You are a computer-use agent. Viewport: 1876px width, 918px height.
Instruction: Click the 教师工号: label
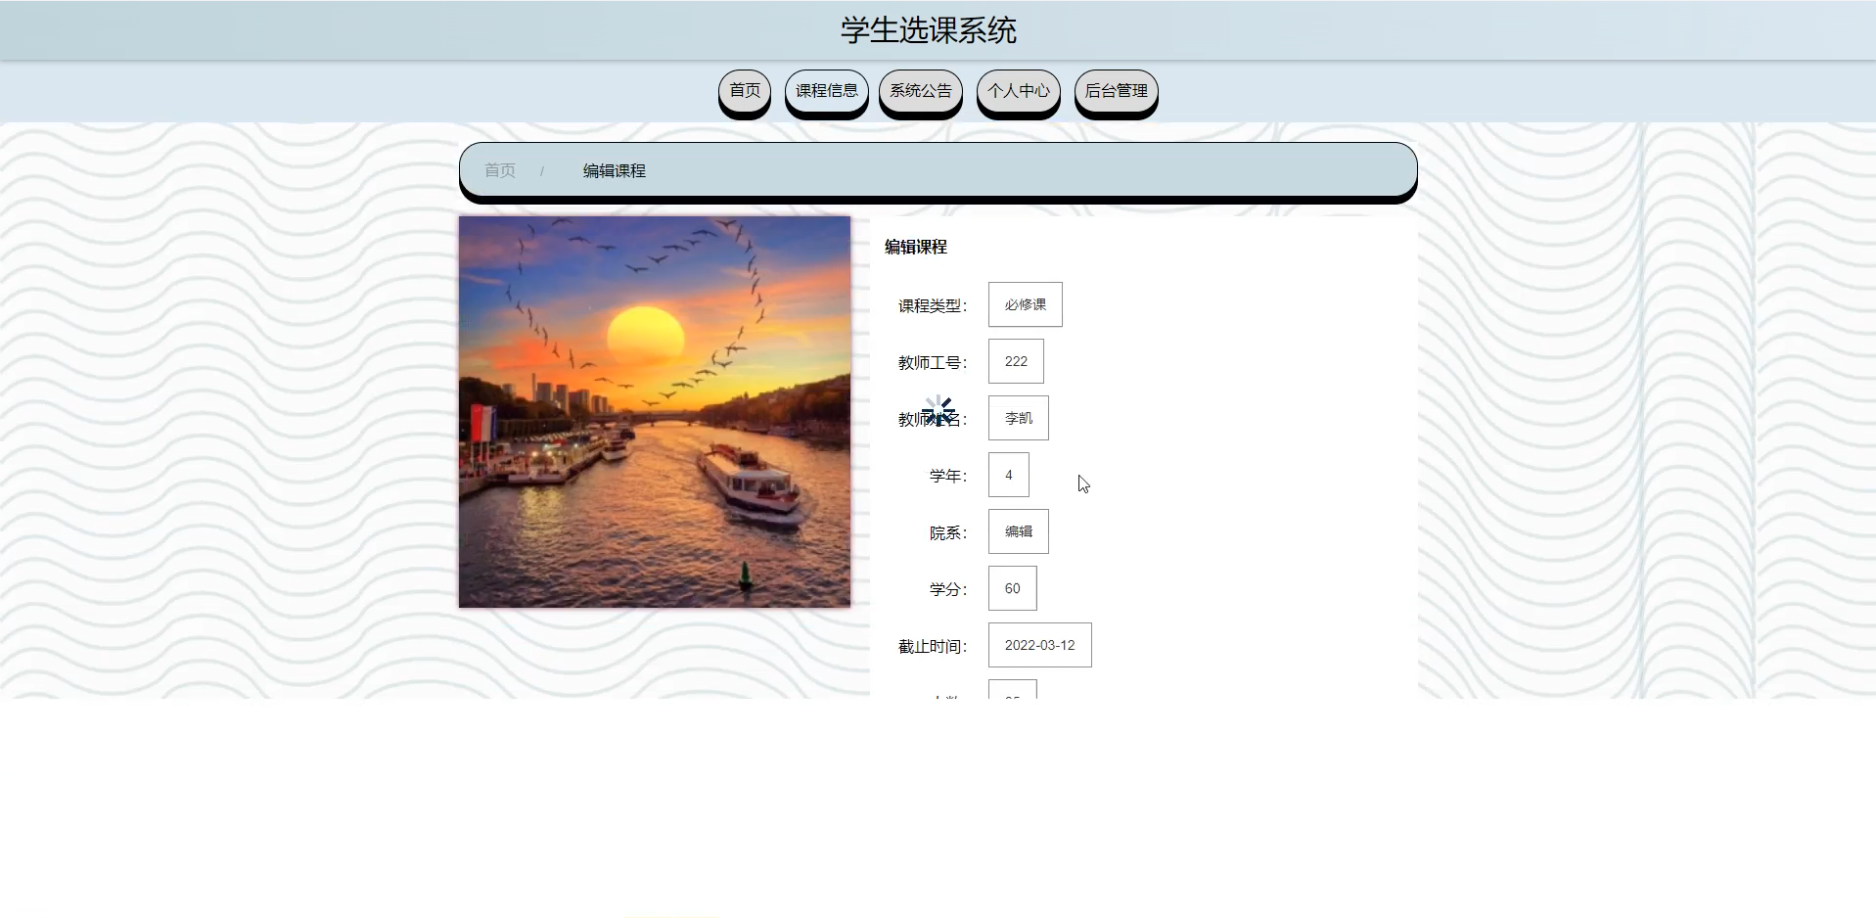(932, 363)
